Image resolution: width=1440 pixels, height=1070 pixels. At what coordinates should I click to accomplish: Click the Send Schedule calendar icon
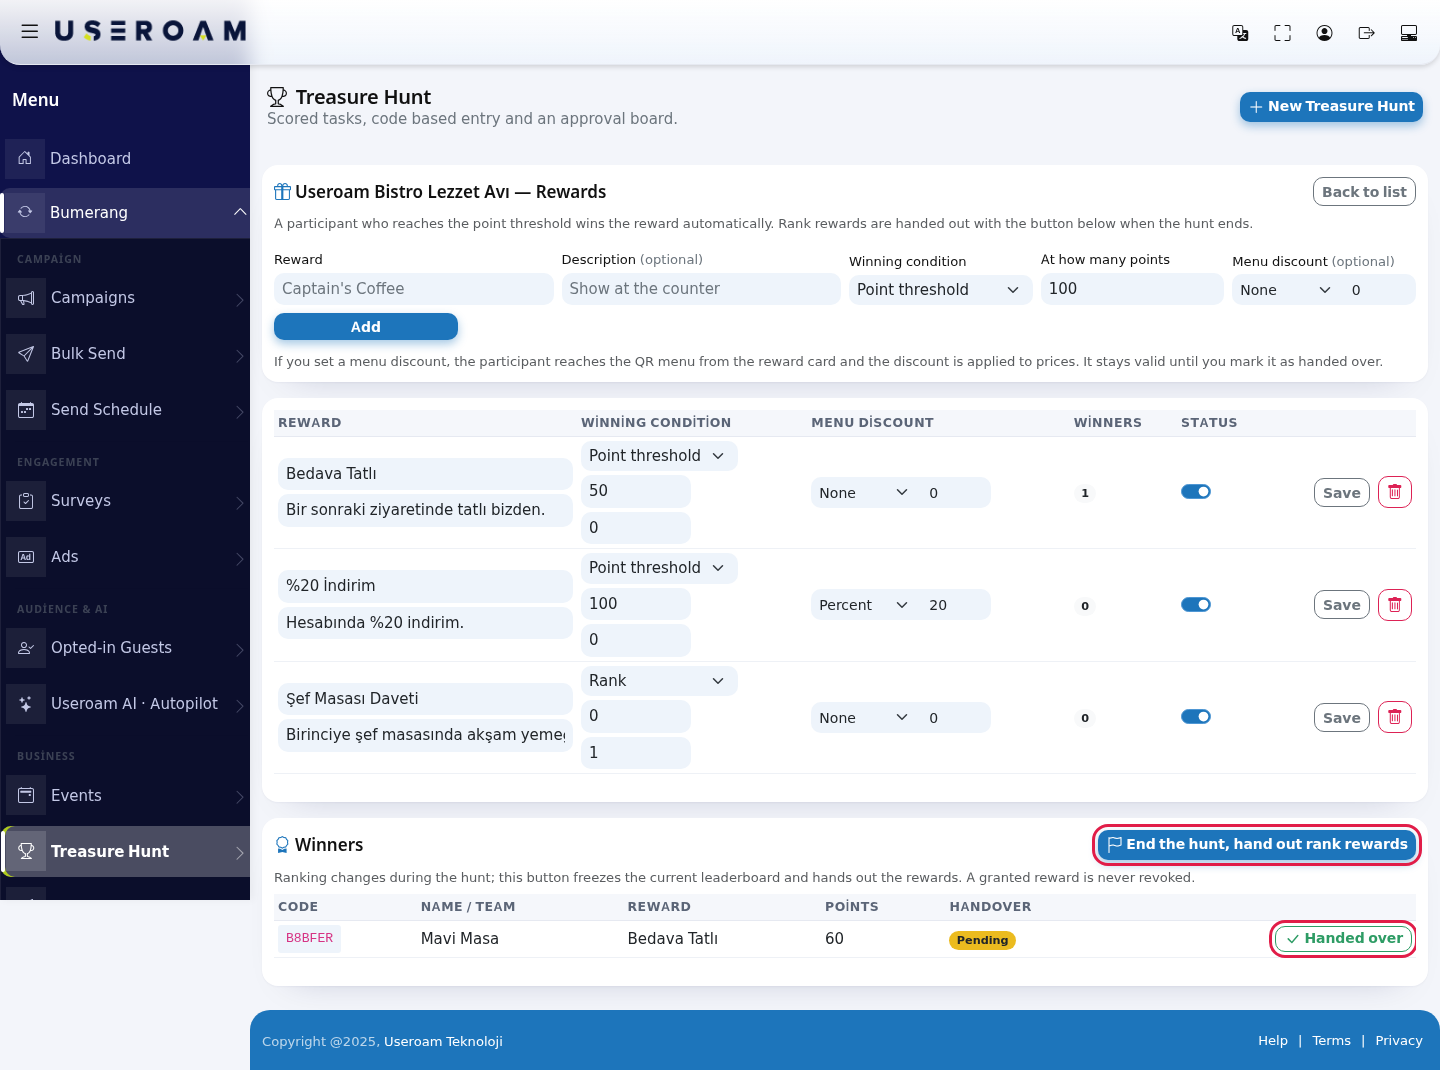click(26, 410)
